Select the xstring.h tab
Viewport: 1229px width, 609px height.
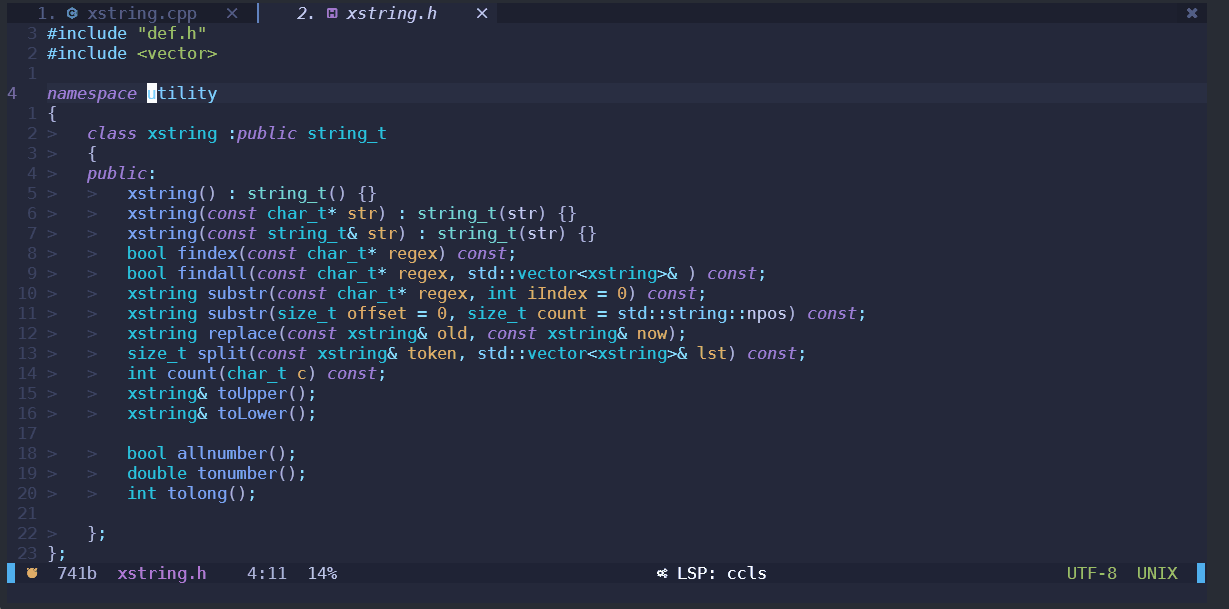pyautogui.click(x=391, y=13)
